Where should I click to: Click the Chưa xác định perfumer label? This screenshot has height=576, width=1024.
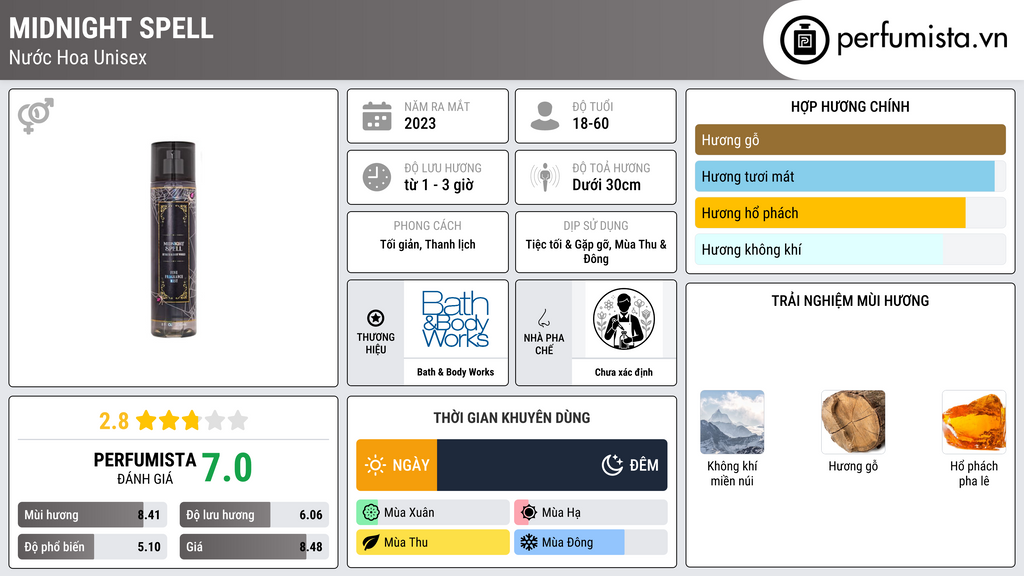pos(624,372)
